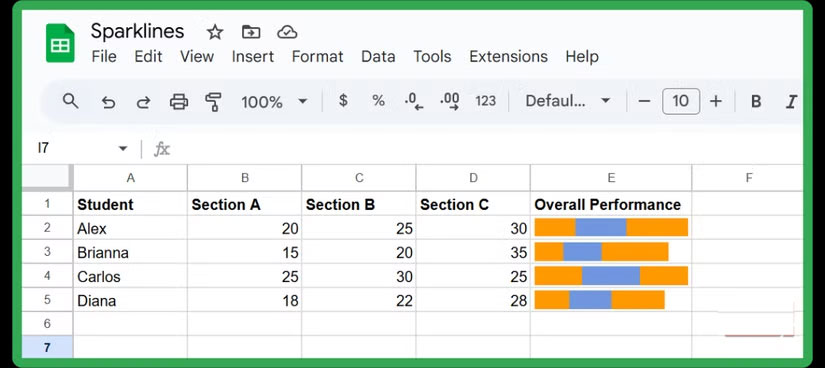
Task: Click Alex's sparkline bar chart
Action: click(611, 227)
